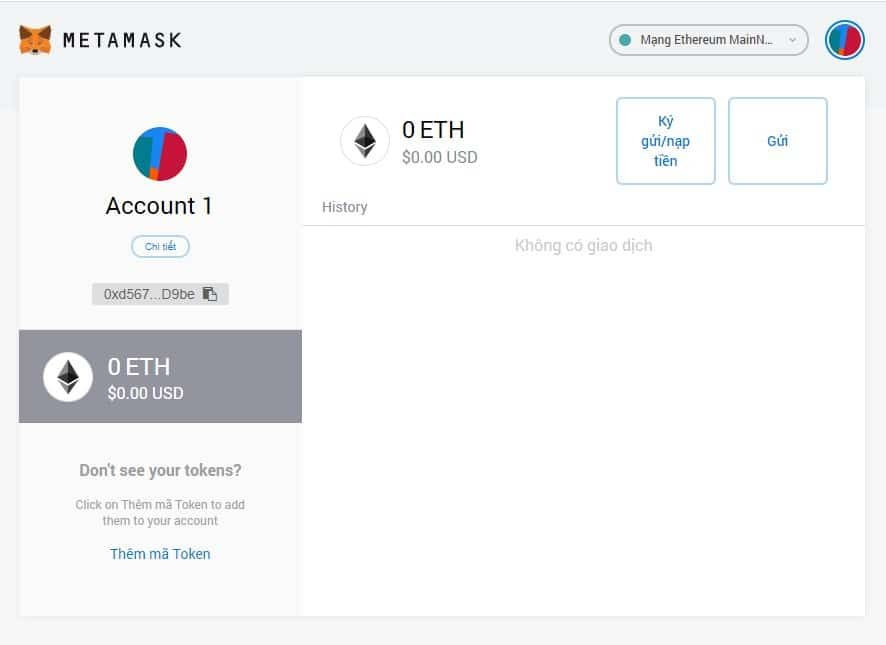886x645 pixels.
Task: Select the ETH icon in the gray balance row
Action: (x=67, y=376)
